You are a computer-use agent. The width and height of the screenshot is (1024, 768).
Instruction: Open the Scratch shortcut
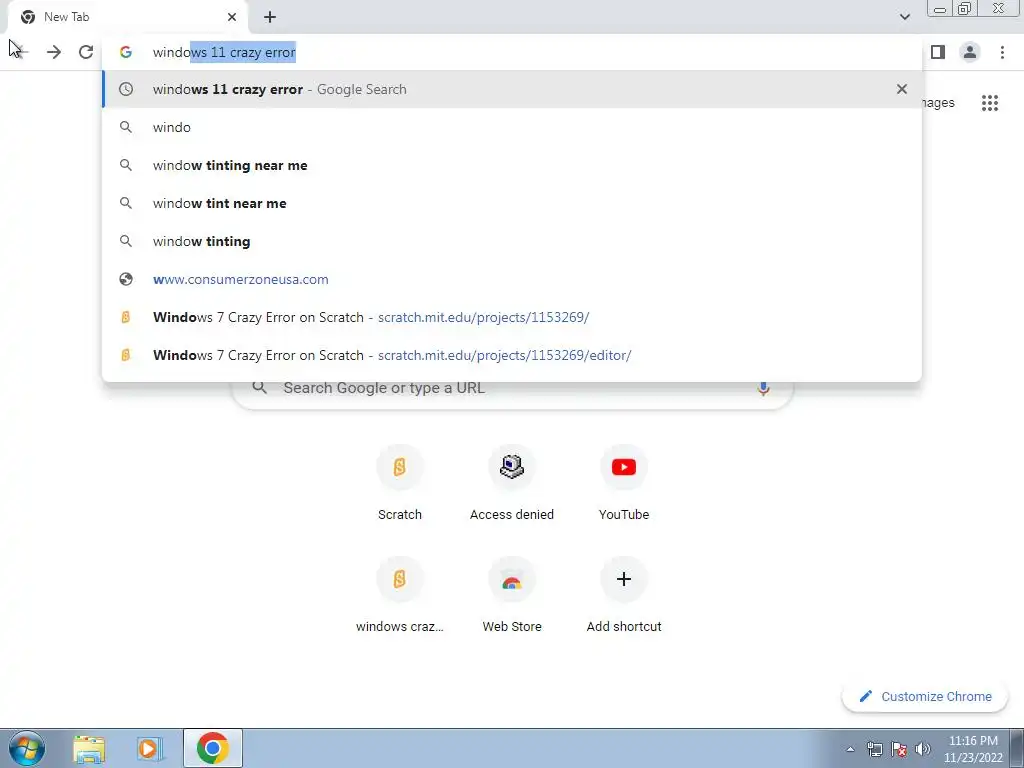pyautogui.click(x=400, y=482)
